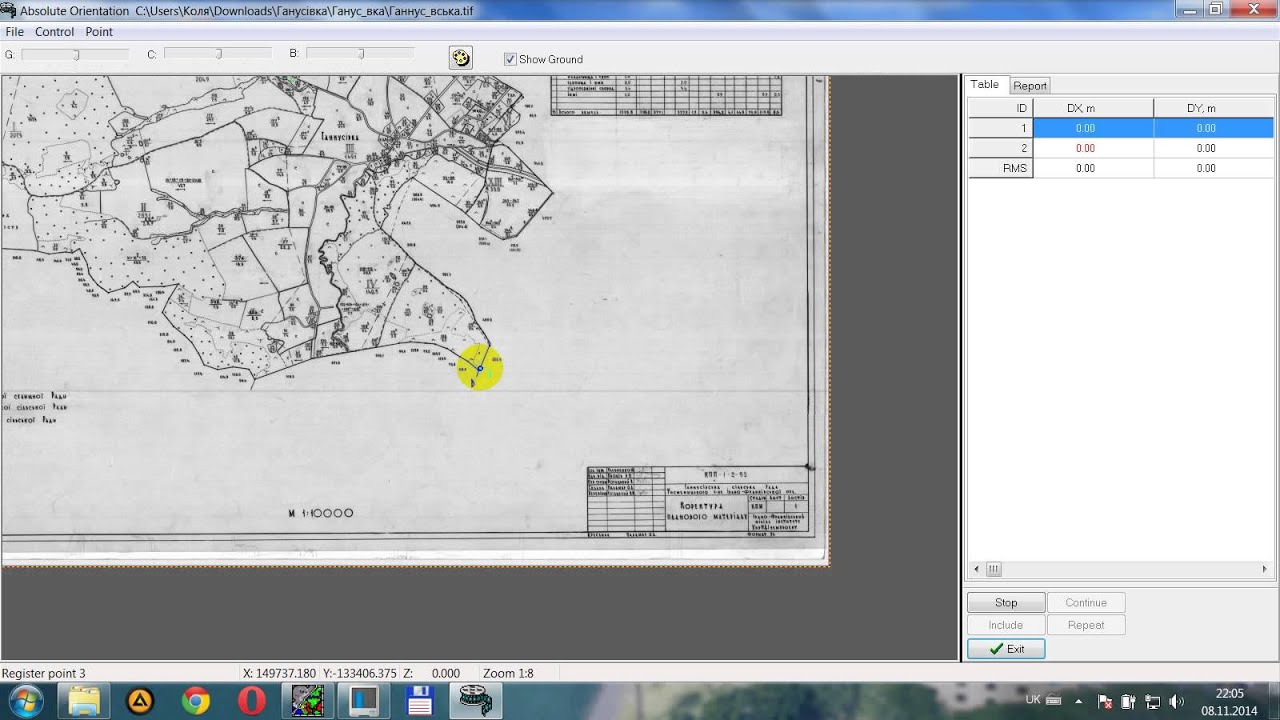This screenshot has height=720, width=1280.
Task: Click the battery tray icon
Action: [x=1128, y=702]
